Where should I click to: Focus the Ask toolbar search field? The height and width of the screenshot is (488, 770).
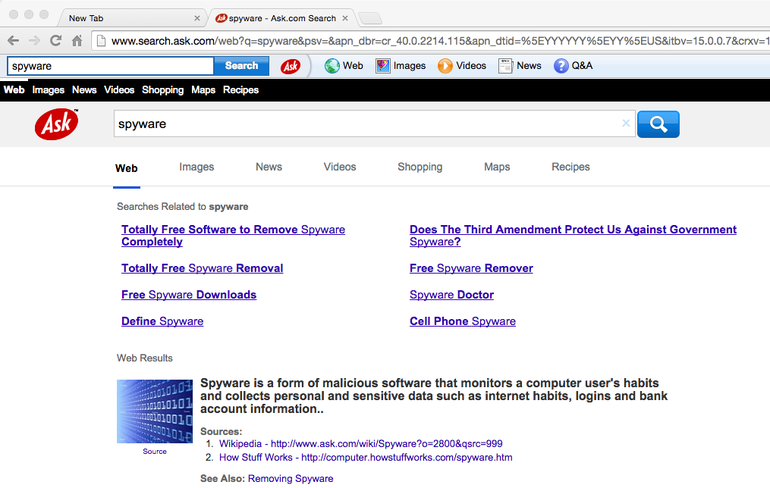(x=110, y=66)
